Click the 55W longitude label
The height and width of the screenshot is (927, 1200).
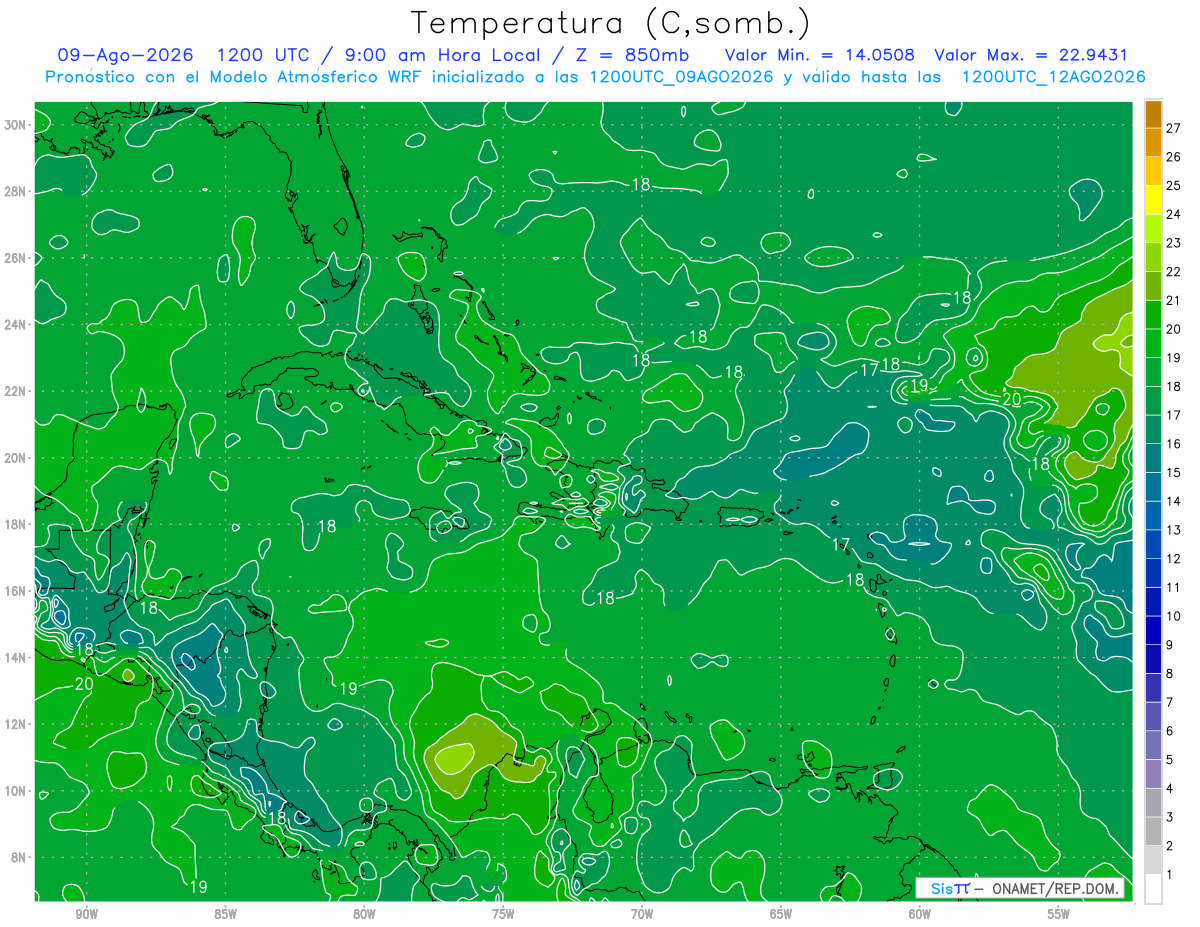coord(1059,915)
